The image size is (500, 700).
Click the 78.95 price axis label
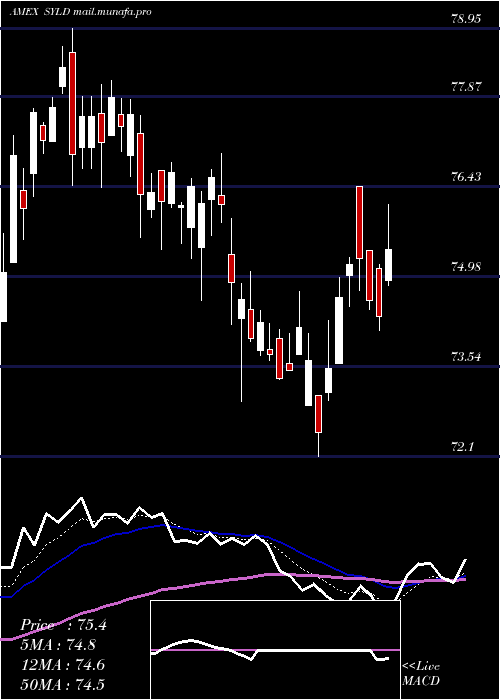pos(466,19)
